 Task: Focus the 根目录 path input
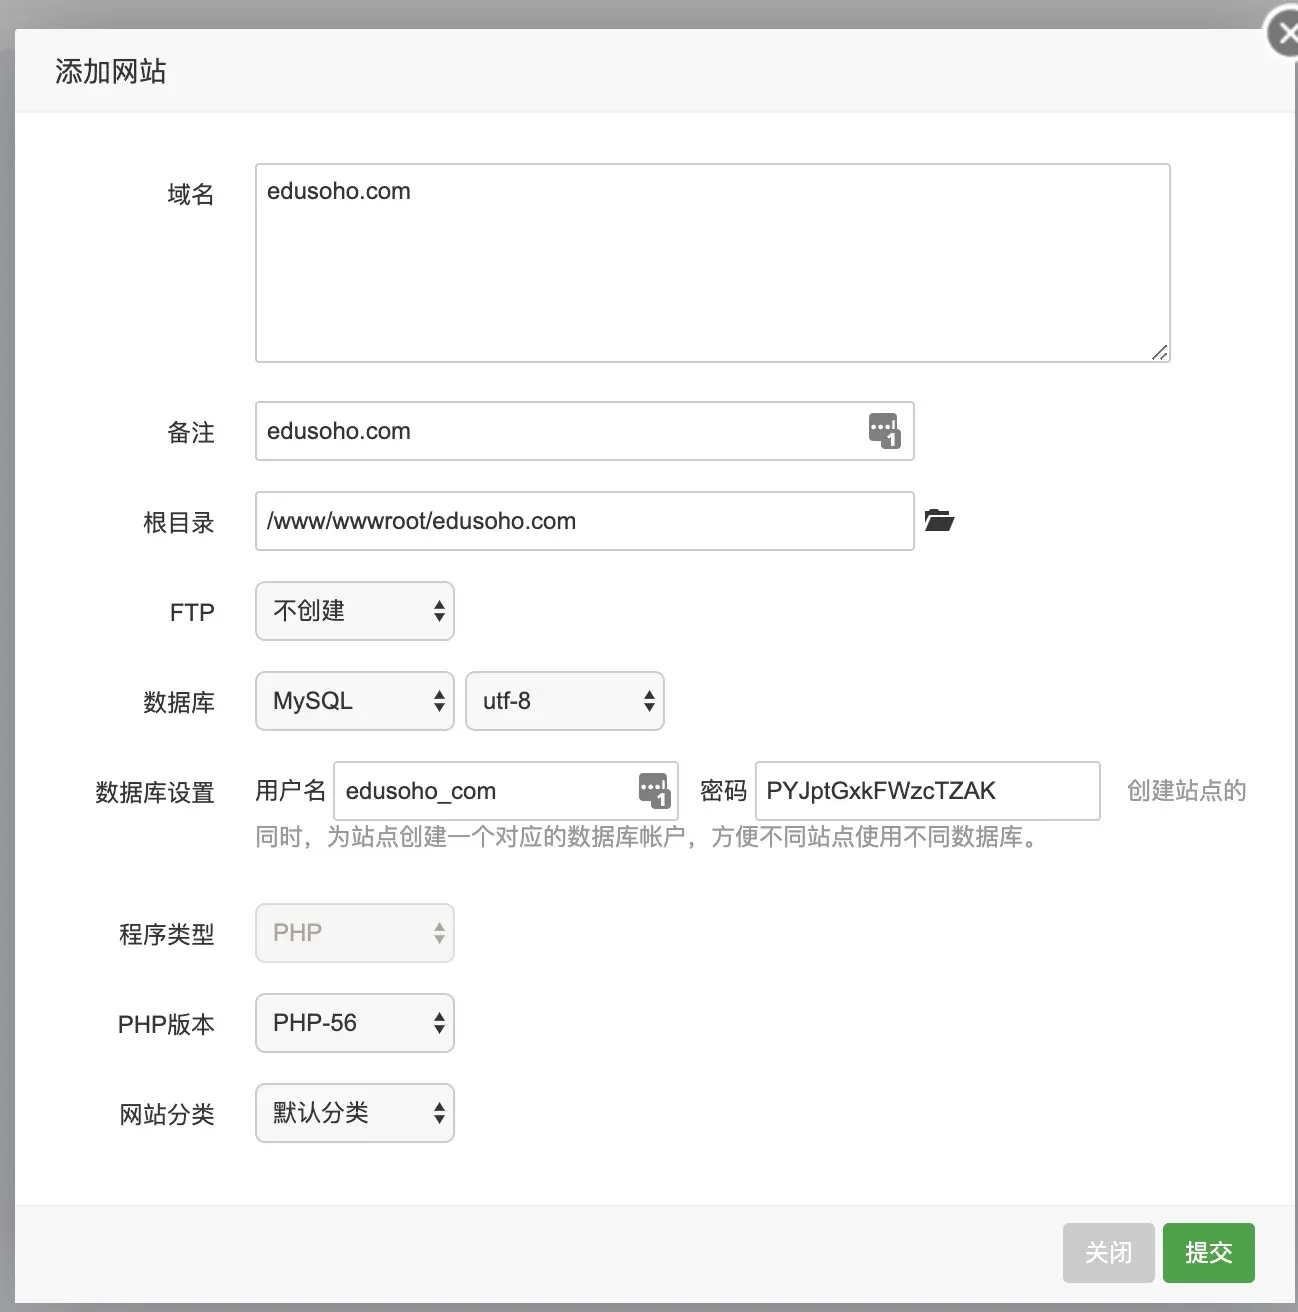click(x=585, y=521)
